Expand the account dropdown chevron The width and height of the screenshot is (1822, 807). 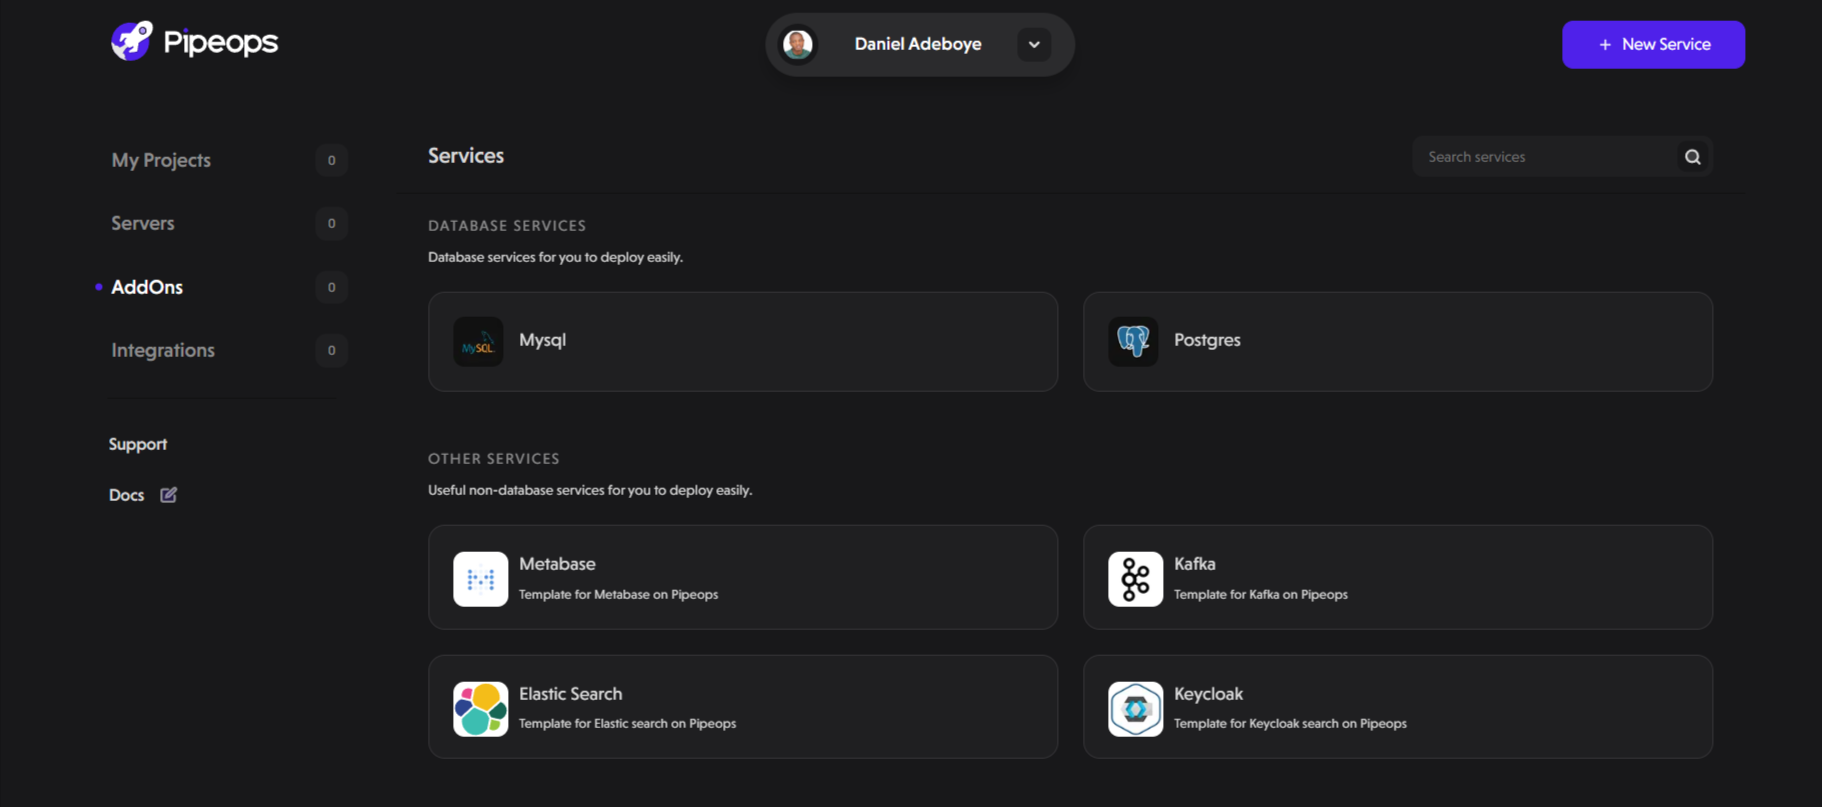[x=1034, y=44]
